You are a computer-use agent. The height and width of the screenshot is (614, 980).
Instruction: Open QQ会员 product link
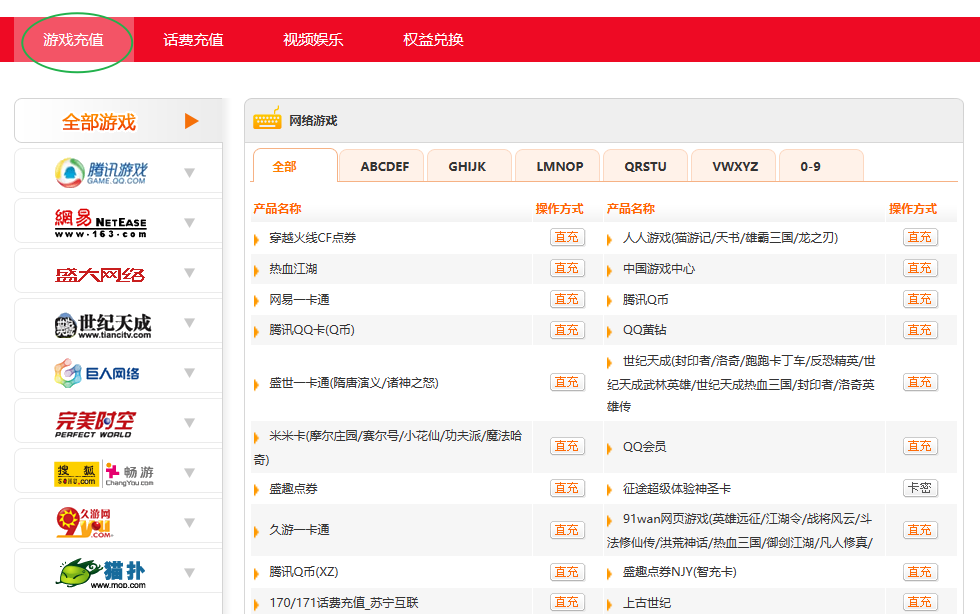pos(644,446)
